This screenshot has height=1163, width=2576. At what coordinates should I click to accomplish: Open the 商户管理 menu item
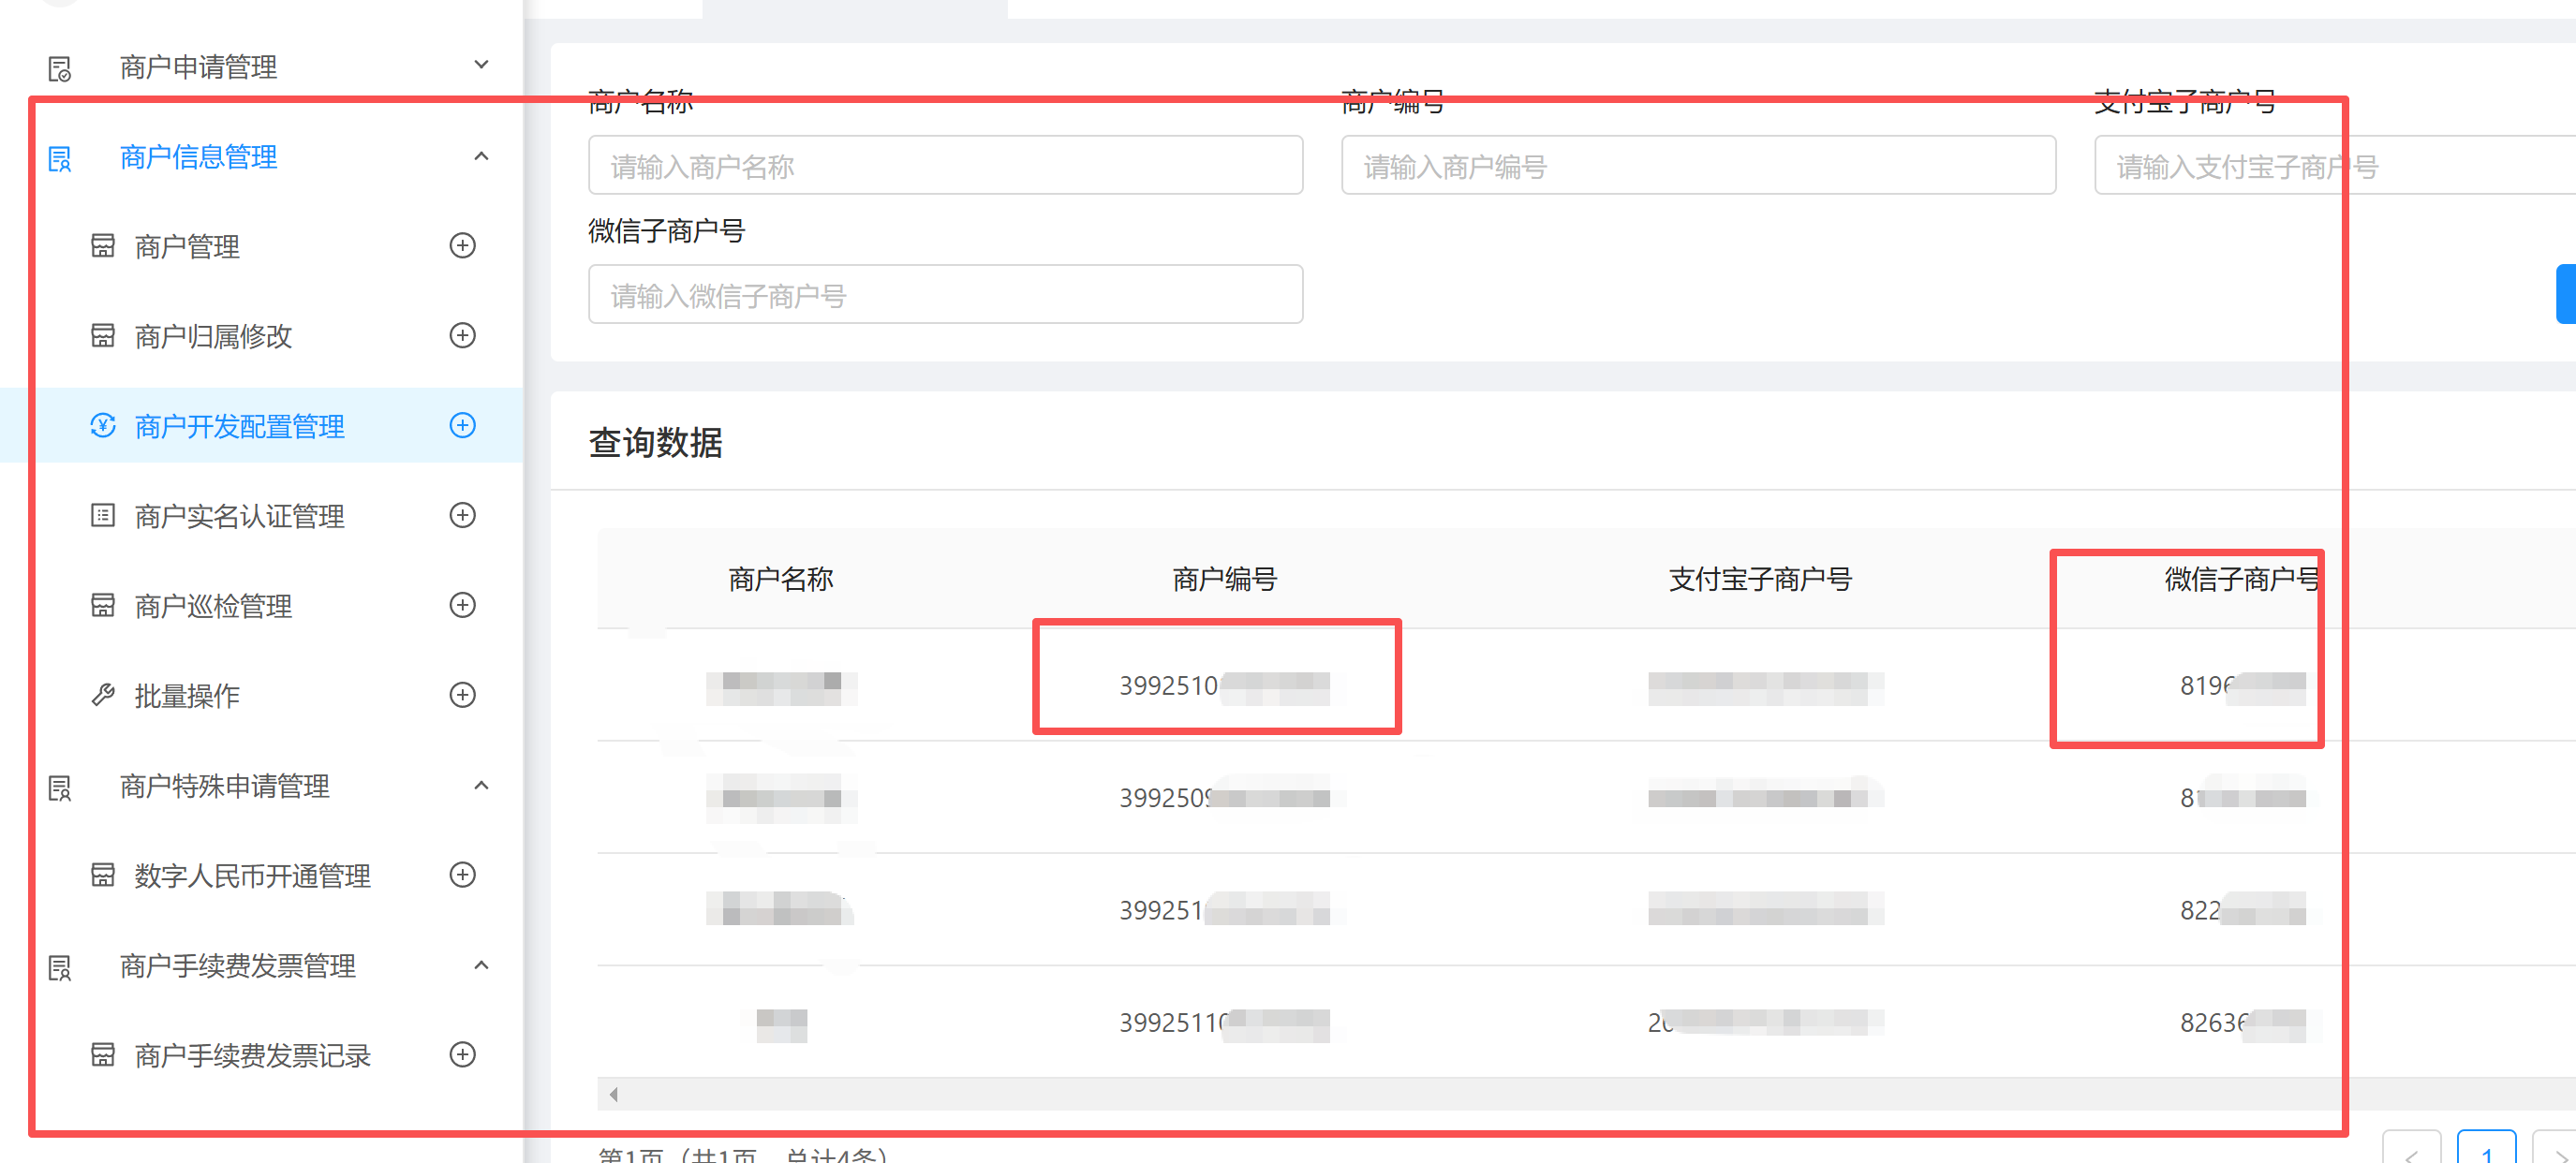coord(187,247)
